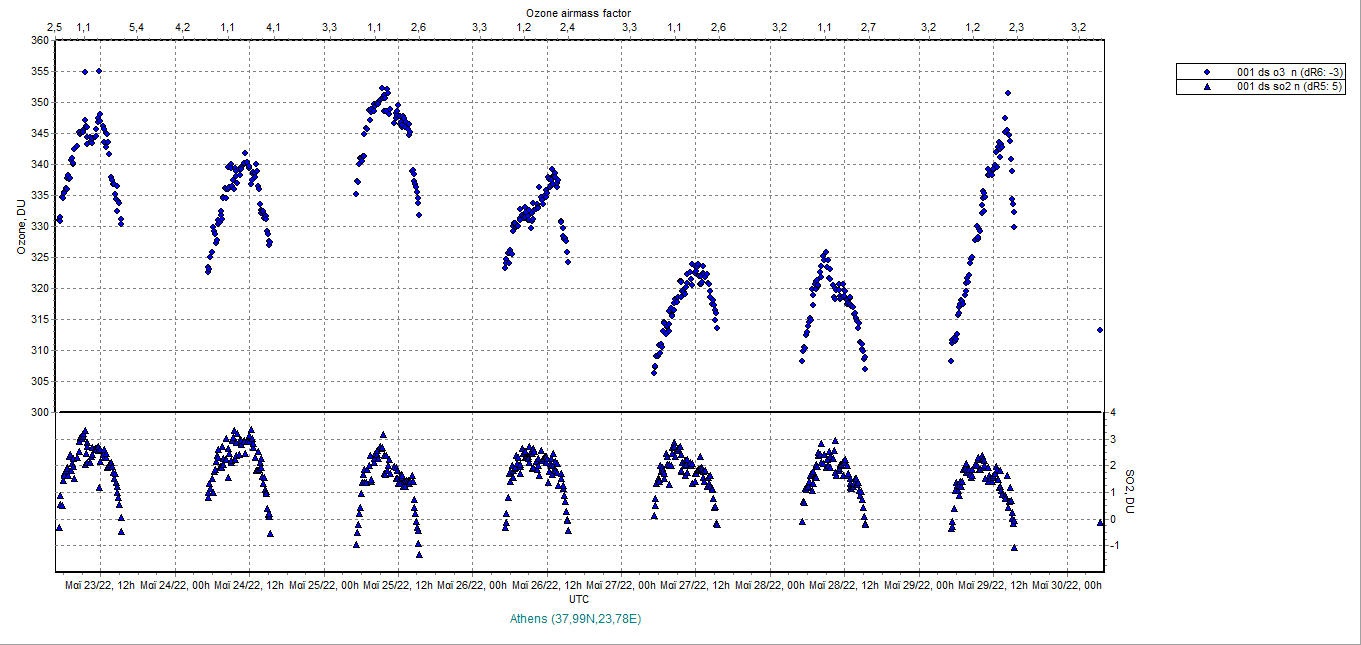Viewport: 1361px width, 645px height.
Task: Click the 360 value on the ozone axis
Action: pyautogui.click(x=39, y=41)
